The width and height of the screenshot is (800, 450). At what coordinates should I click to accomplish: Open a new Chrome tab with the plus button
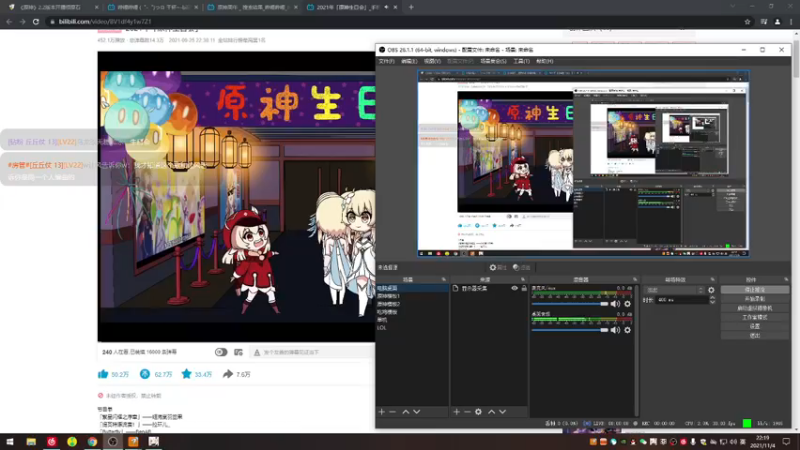point(411,7)
